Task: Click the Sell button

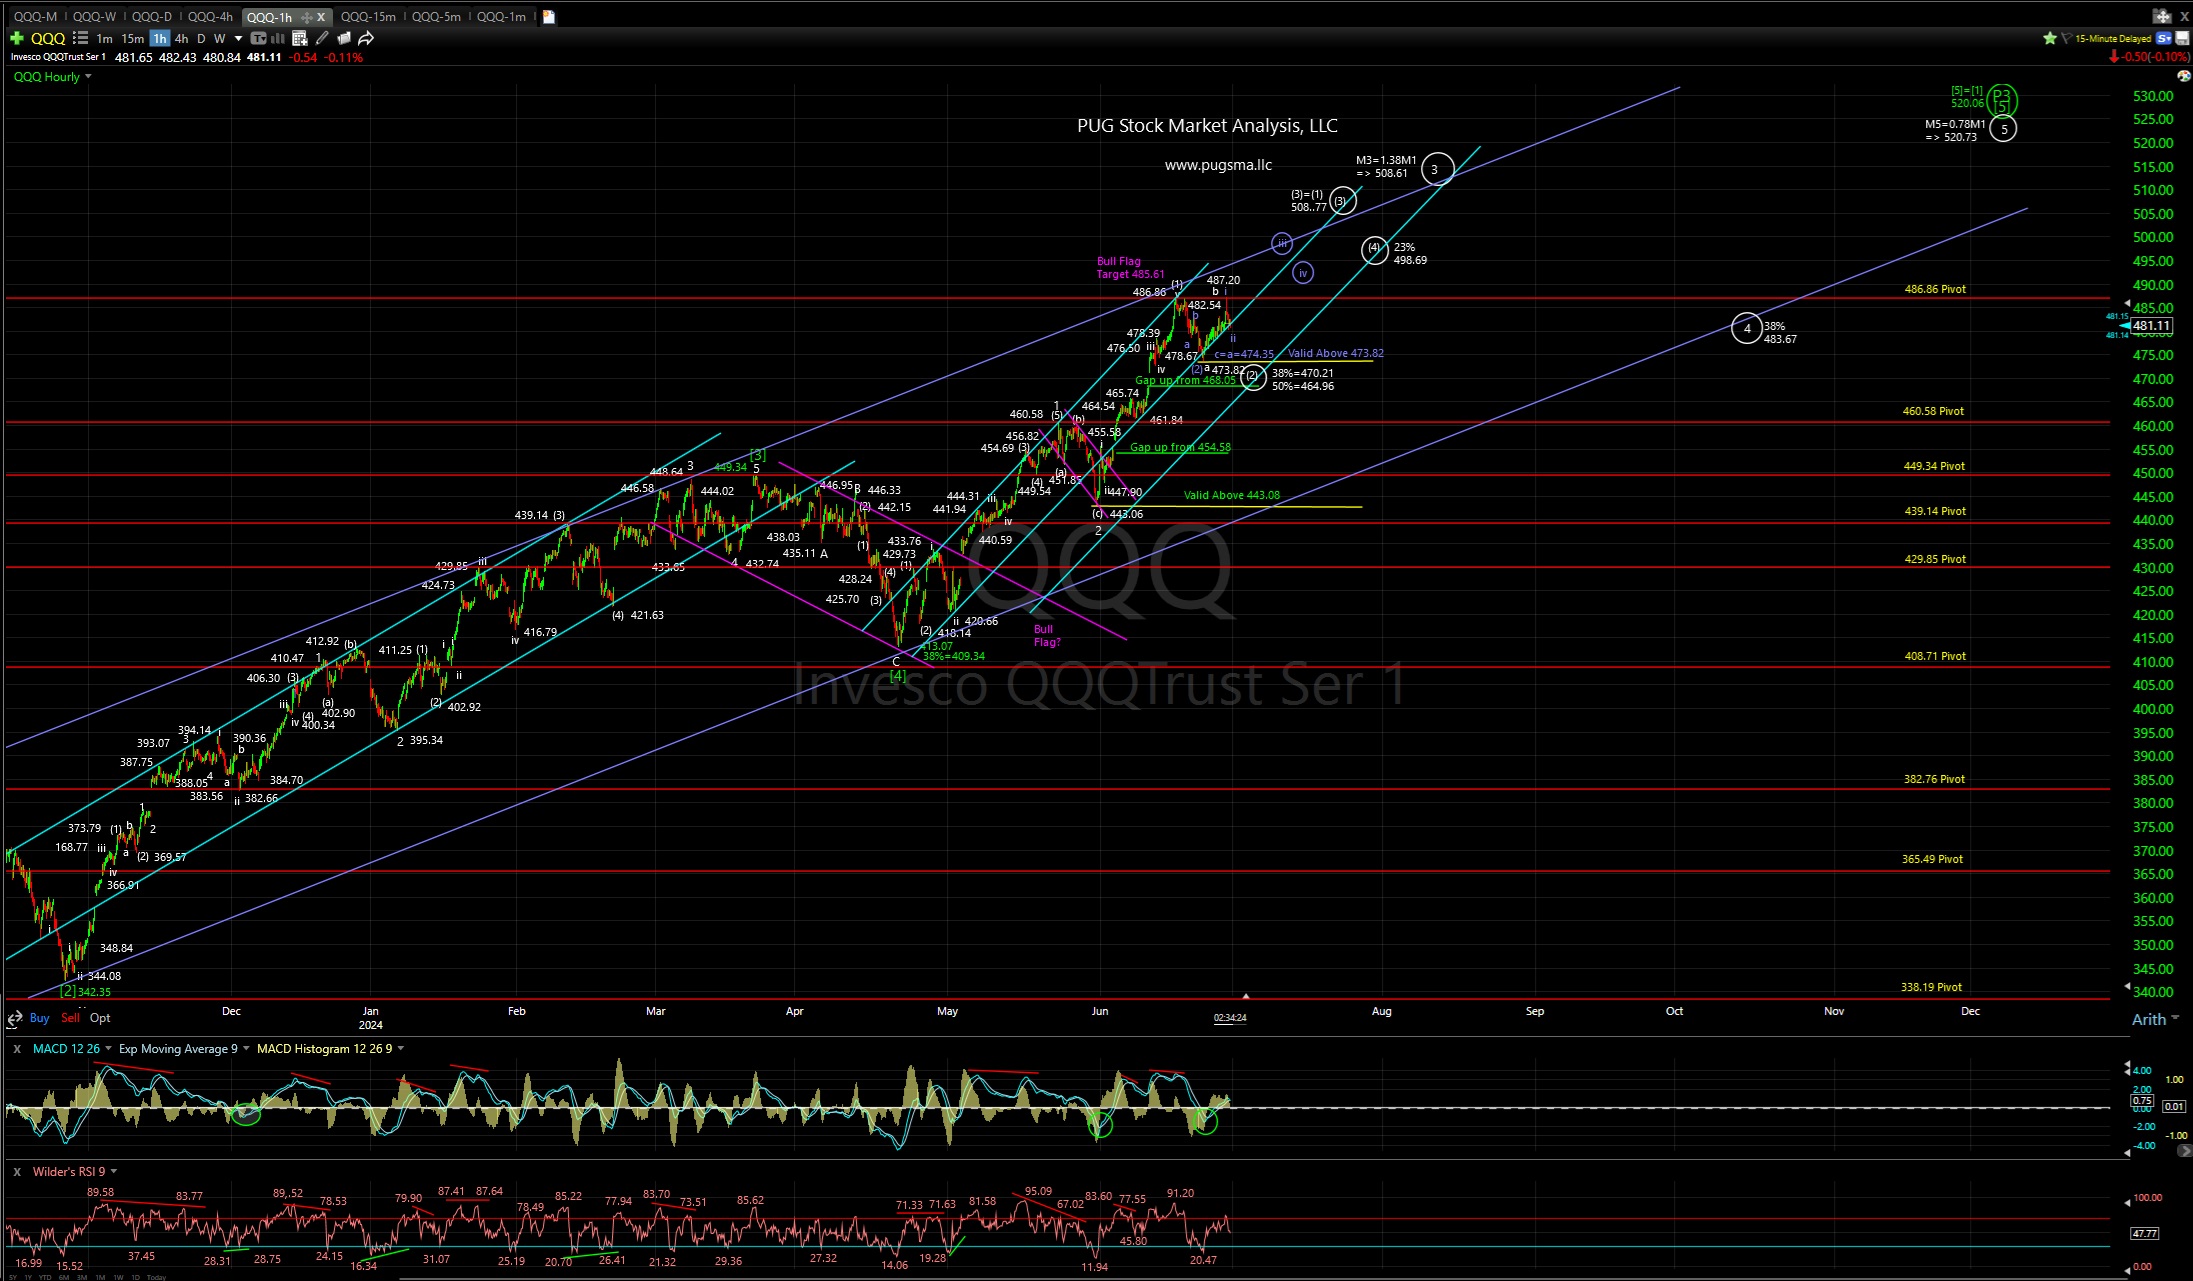Action: pos(70,1018)
